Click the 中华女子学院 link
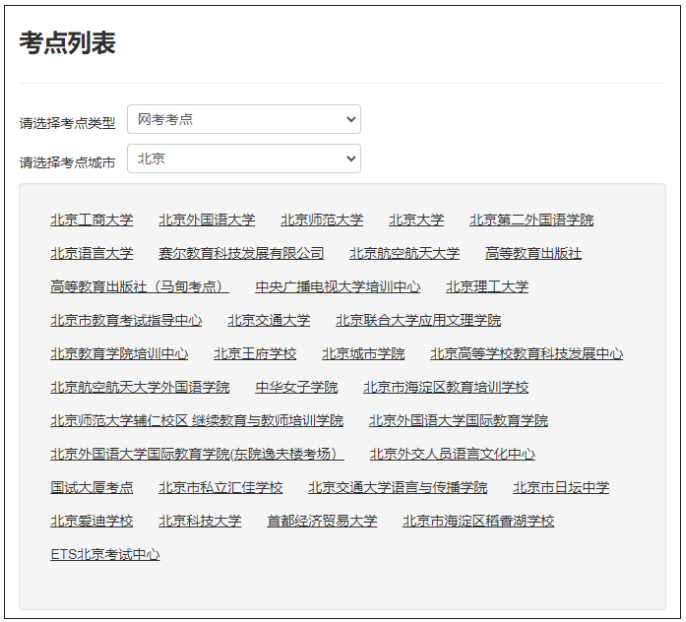 click(296, 387)
